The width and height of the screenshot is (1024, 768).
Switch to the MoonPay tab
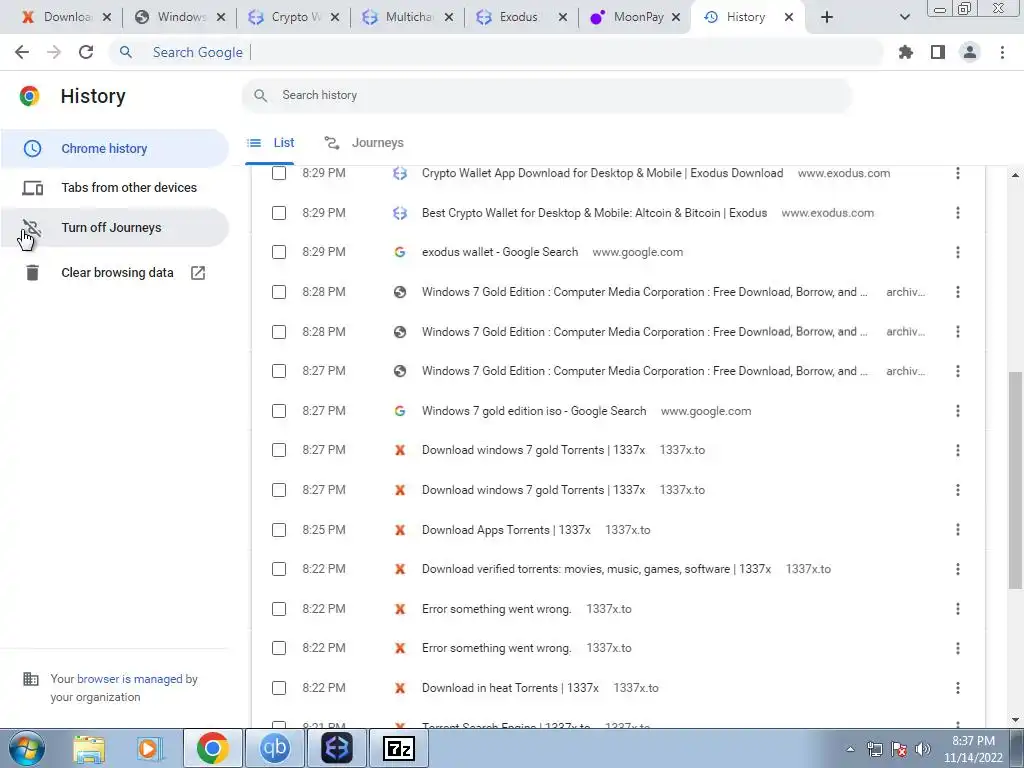pyautogui.click(x=635, y=17)
